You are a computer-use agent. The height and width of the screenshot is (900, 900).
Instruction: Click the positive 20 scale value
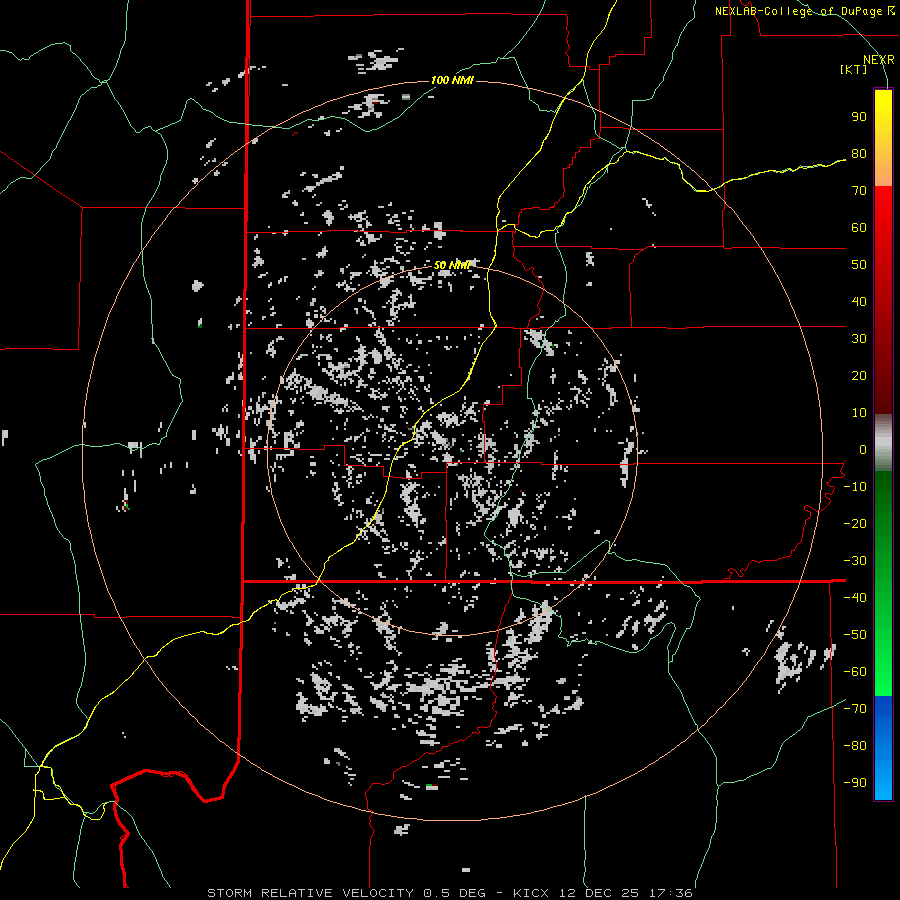[859, 376]
